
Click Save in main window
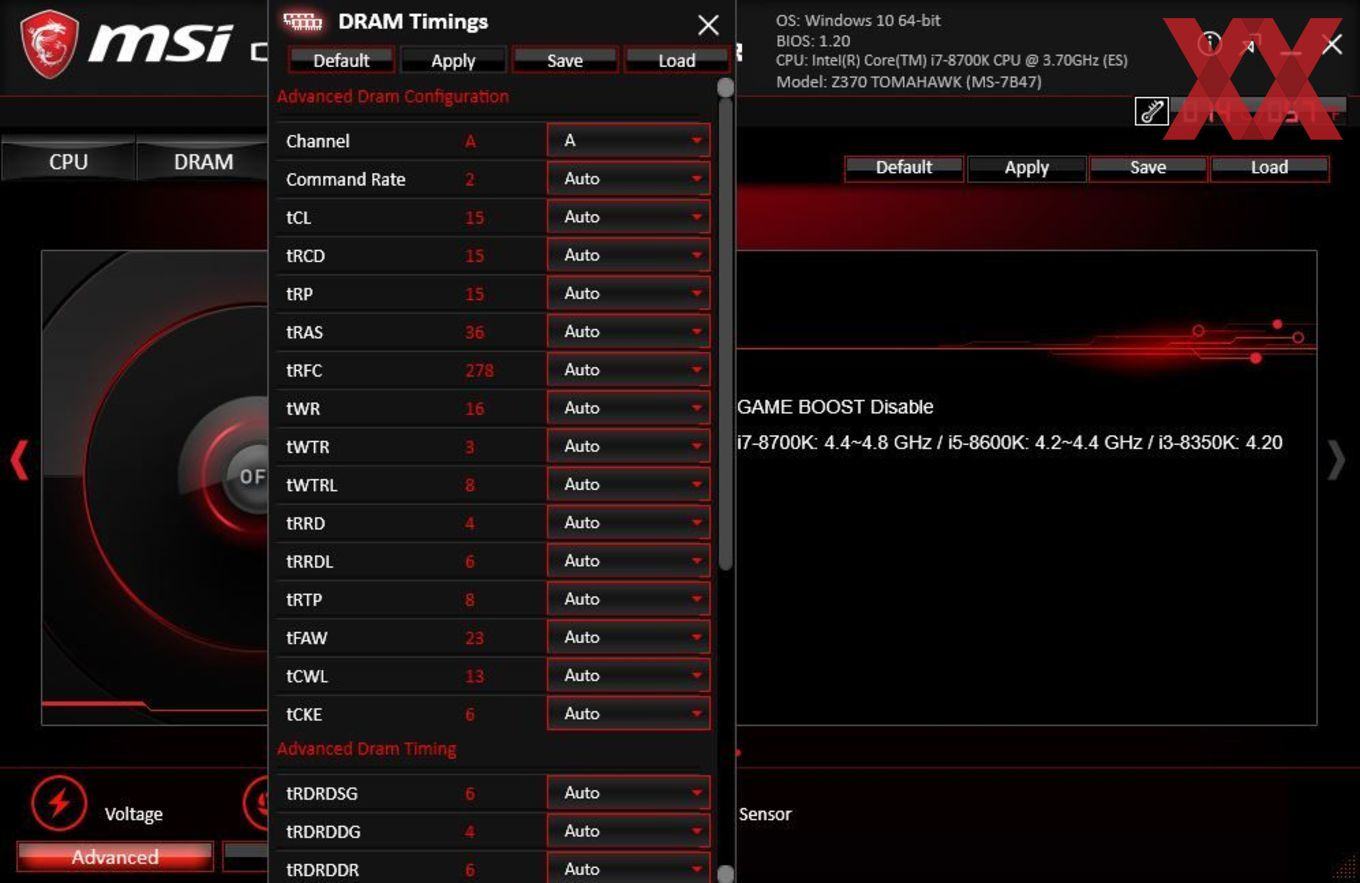tap(1148, 167)
